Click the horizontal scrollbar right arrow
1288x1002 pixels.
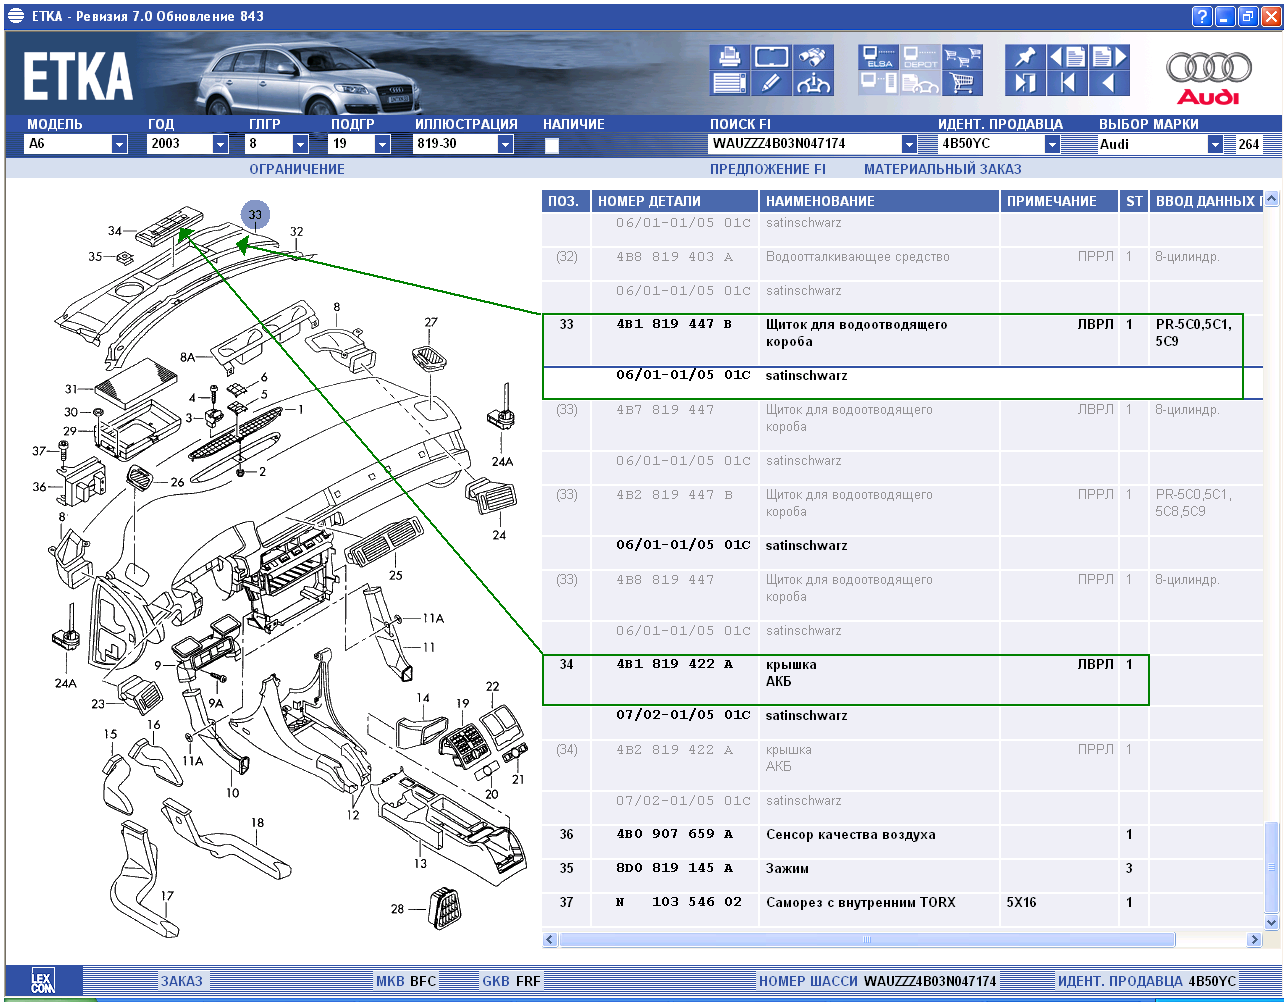coord(1254,940)
